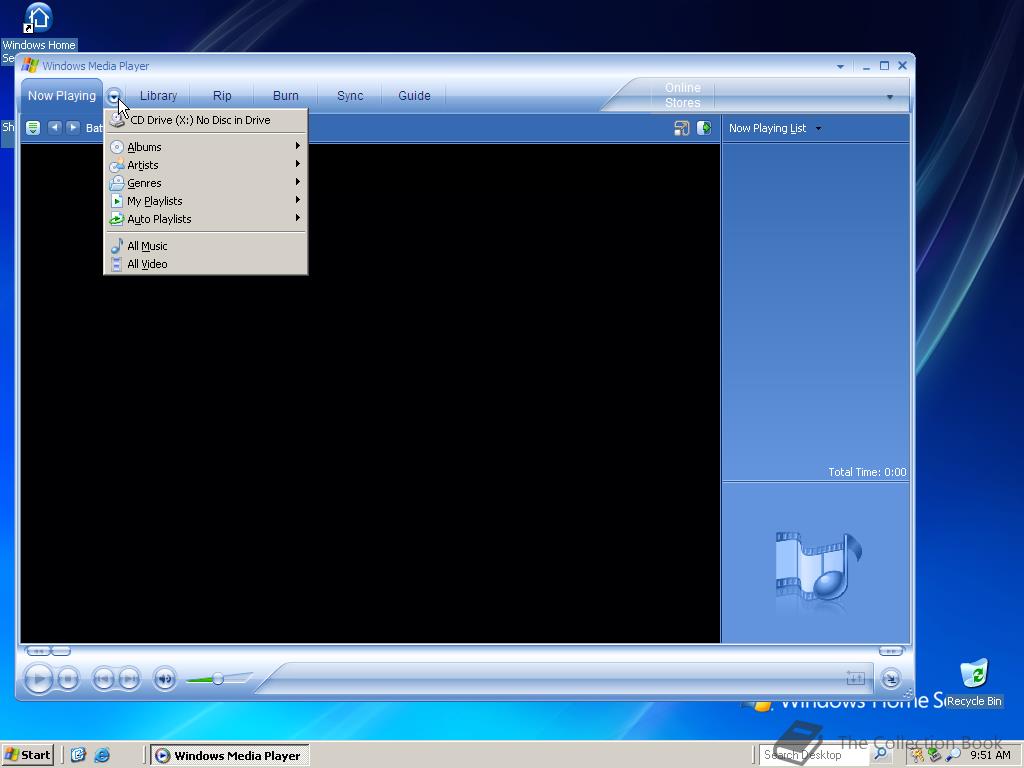Viewport: 1024px width, 768px height.
Task: Click the All Music note icon
Action: (117, 246)
